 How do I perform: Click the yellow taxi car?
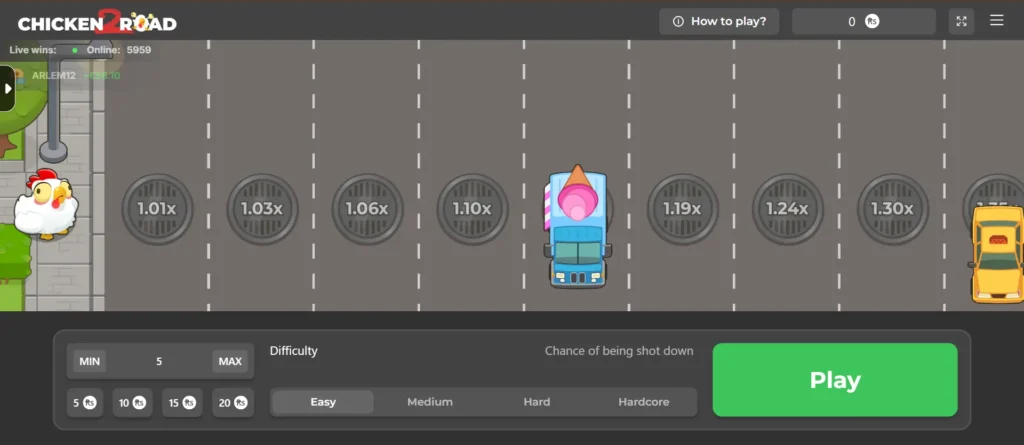(x=997, y=254)
